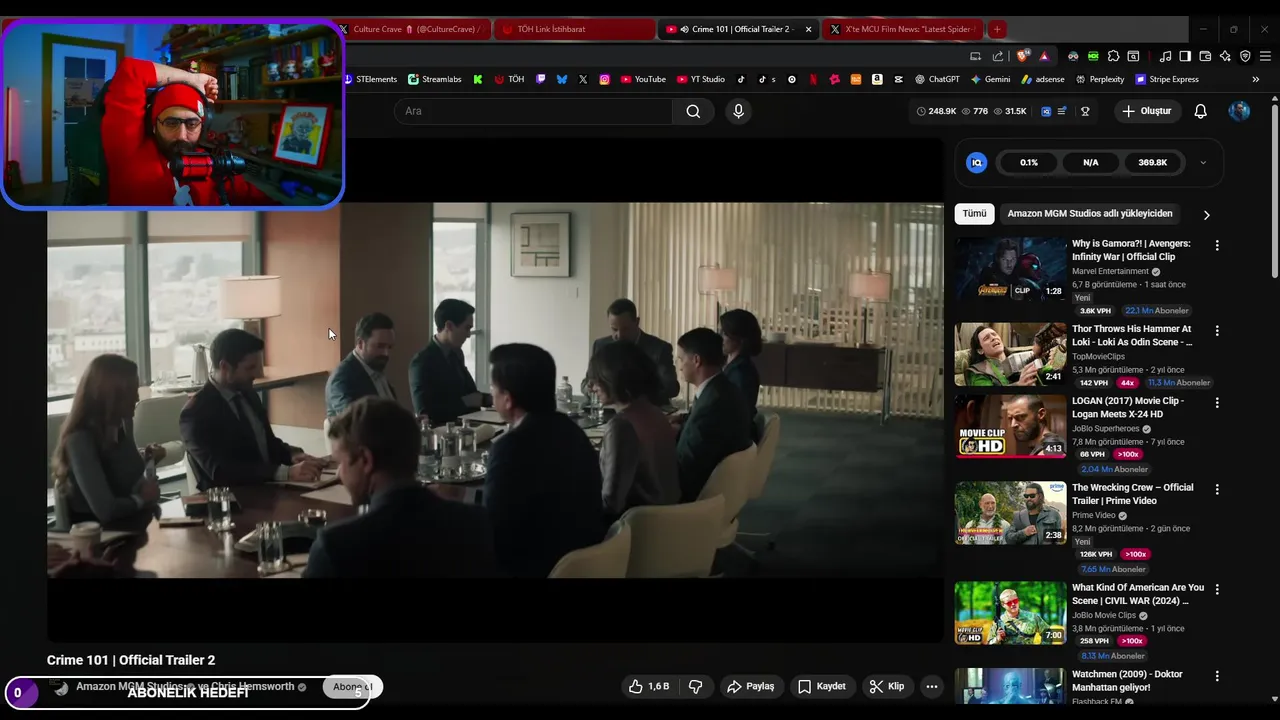1280x720 pixels.
Task: Open options for Why is Gamora video
Action: (x=1217, y=245)
